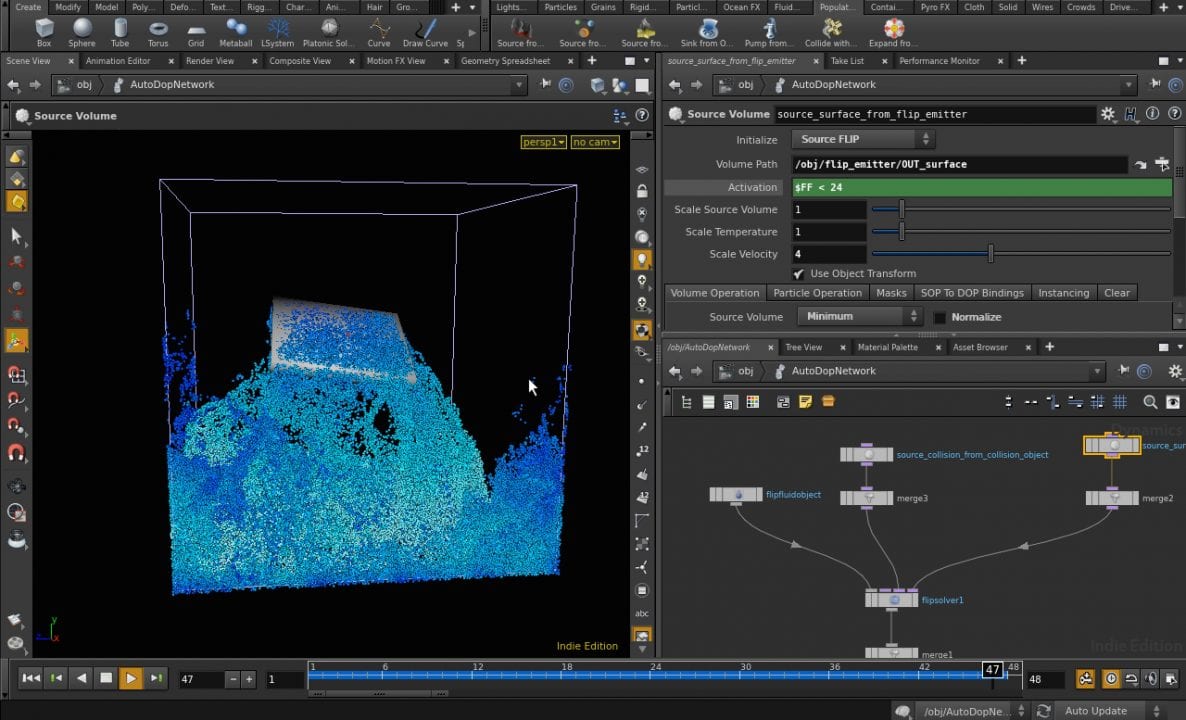Select the flipfluidobject node
This screenshot has height=720, width=1186.
click(736, 495)
